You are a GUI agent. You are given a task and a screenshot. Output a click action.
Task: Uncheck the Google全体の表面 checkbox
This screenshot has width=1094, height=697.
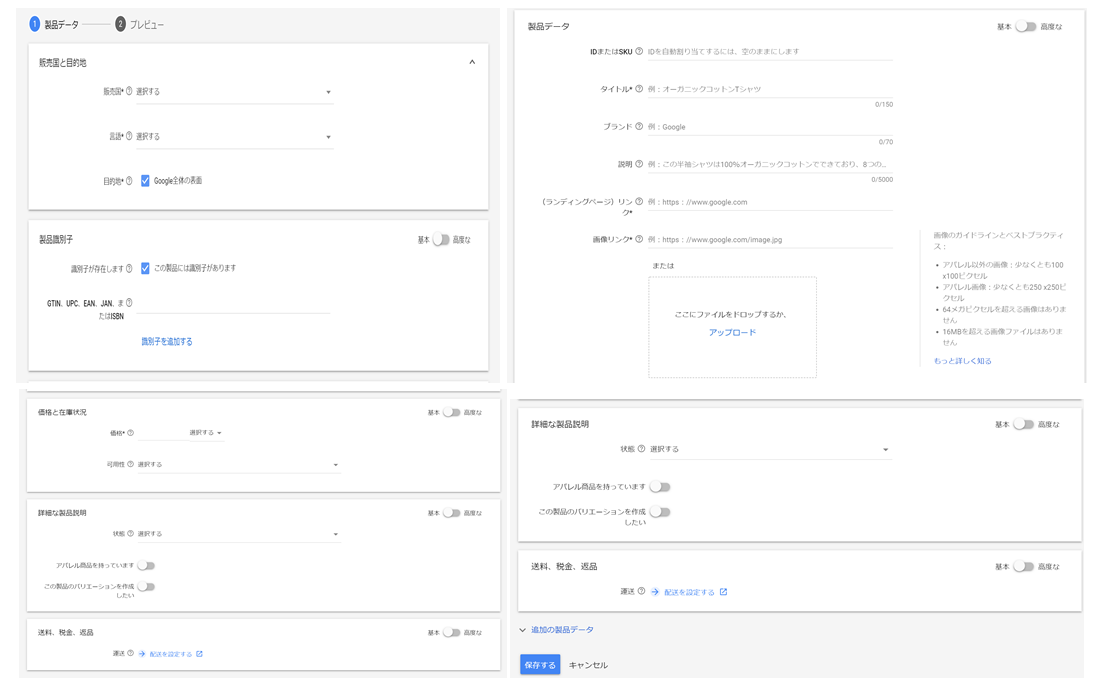[x=145, y=181]
